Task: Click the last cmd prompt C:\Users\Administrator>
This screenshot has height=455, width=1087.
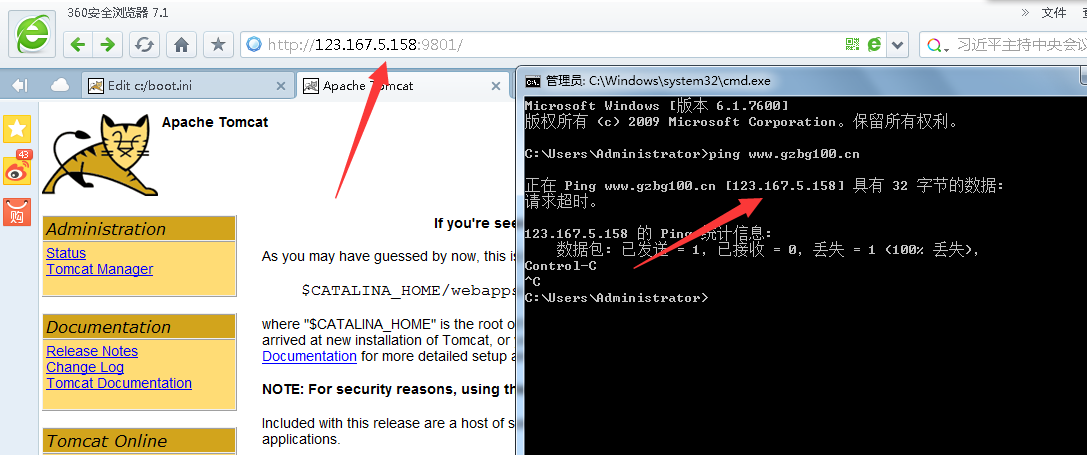Action: 617,298
